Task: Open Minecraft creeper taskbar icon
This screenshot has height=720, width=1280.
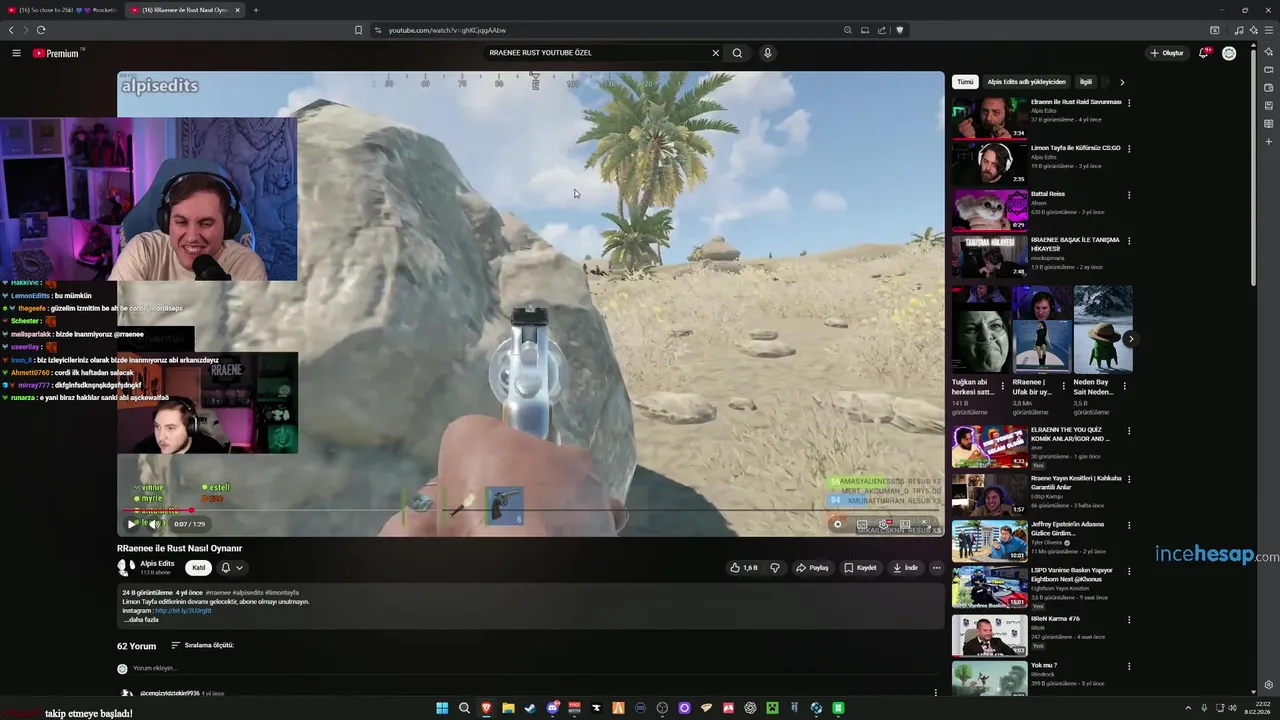Action: pyautogui.click(x=772, y=708)
